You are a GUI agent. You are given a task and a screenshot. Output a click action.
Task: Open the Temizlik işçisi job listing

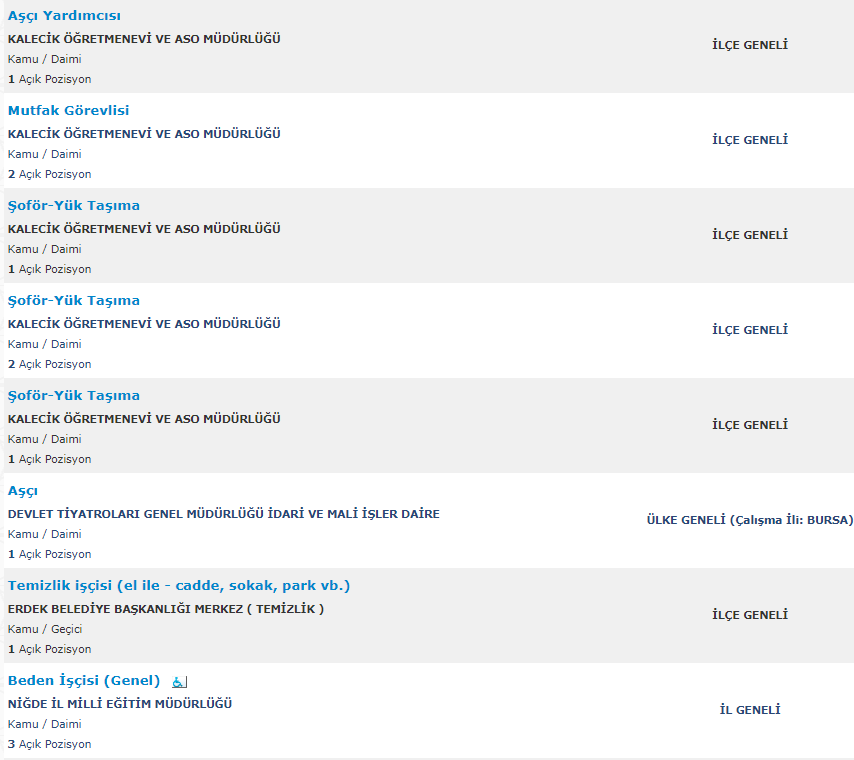click(x=179, y=586)
